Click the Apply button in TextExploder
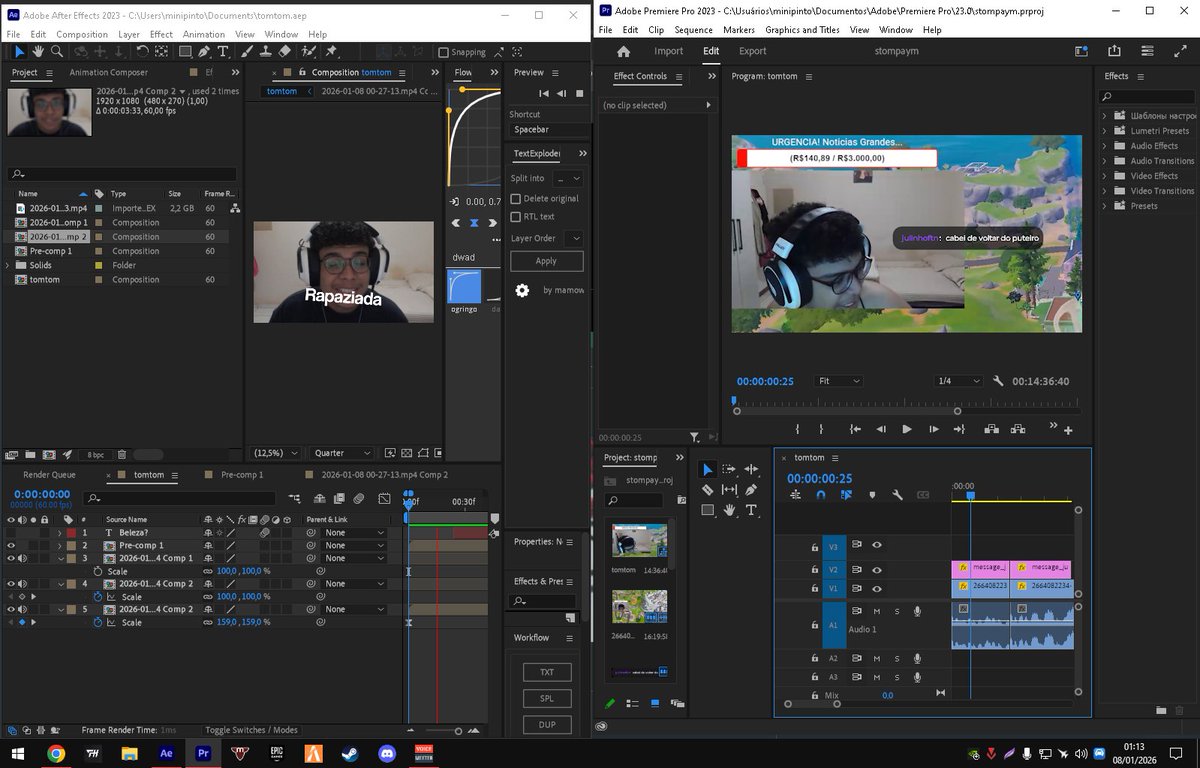The height and width of the screenshot is (768, 1200). click(546, 261)
